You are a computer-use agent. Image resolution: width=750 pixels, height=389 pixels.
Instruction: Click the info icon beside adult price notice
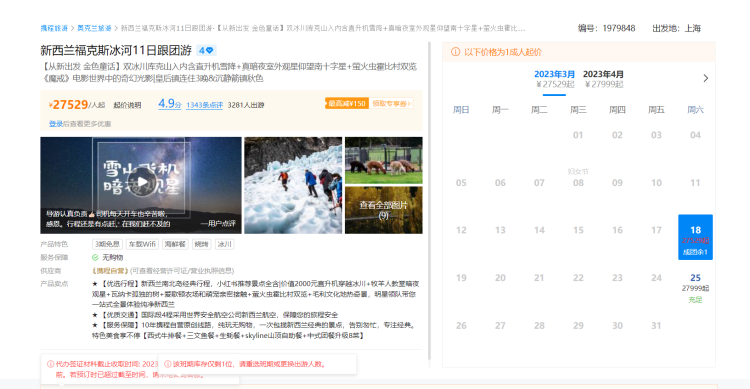(455, 52)
